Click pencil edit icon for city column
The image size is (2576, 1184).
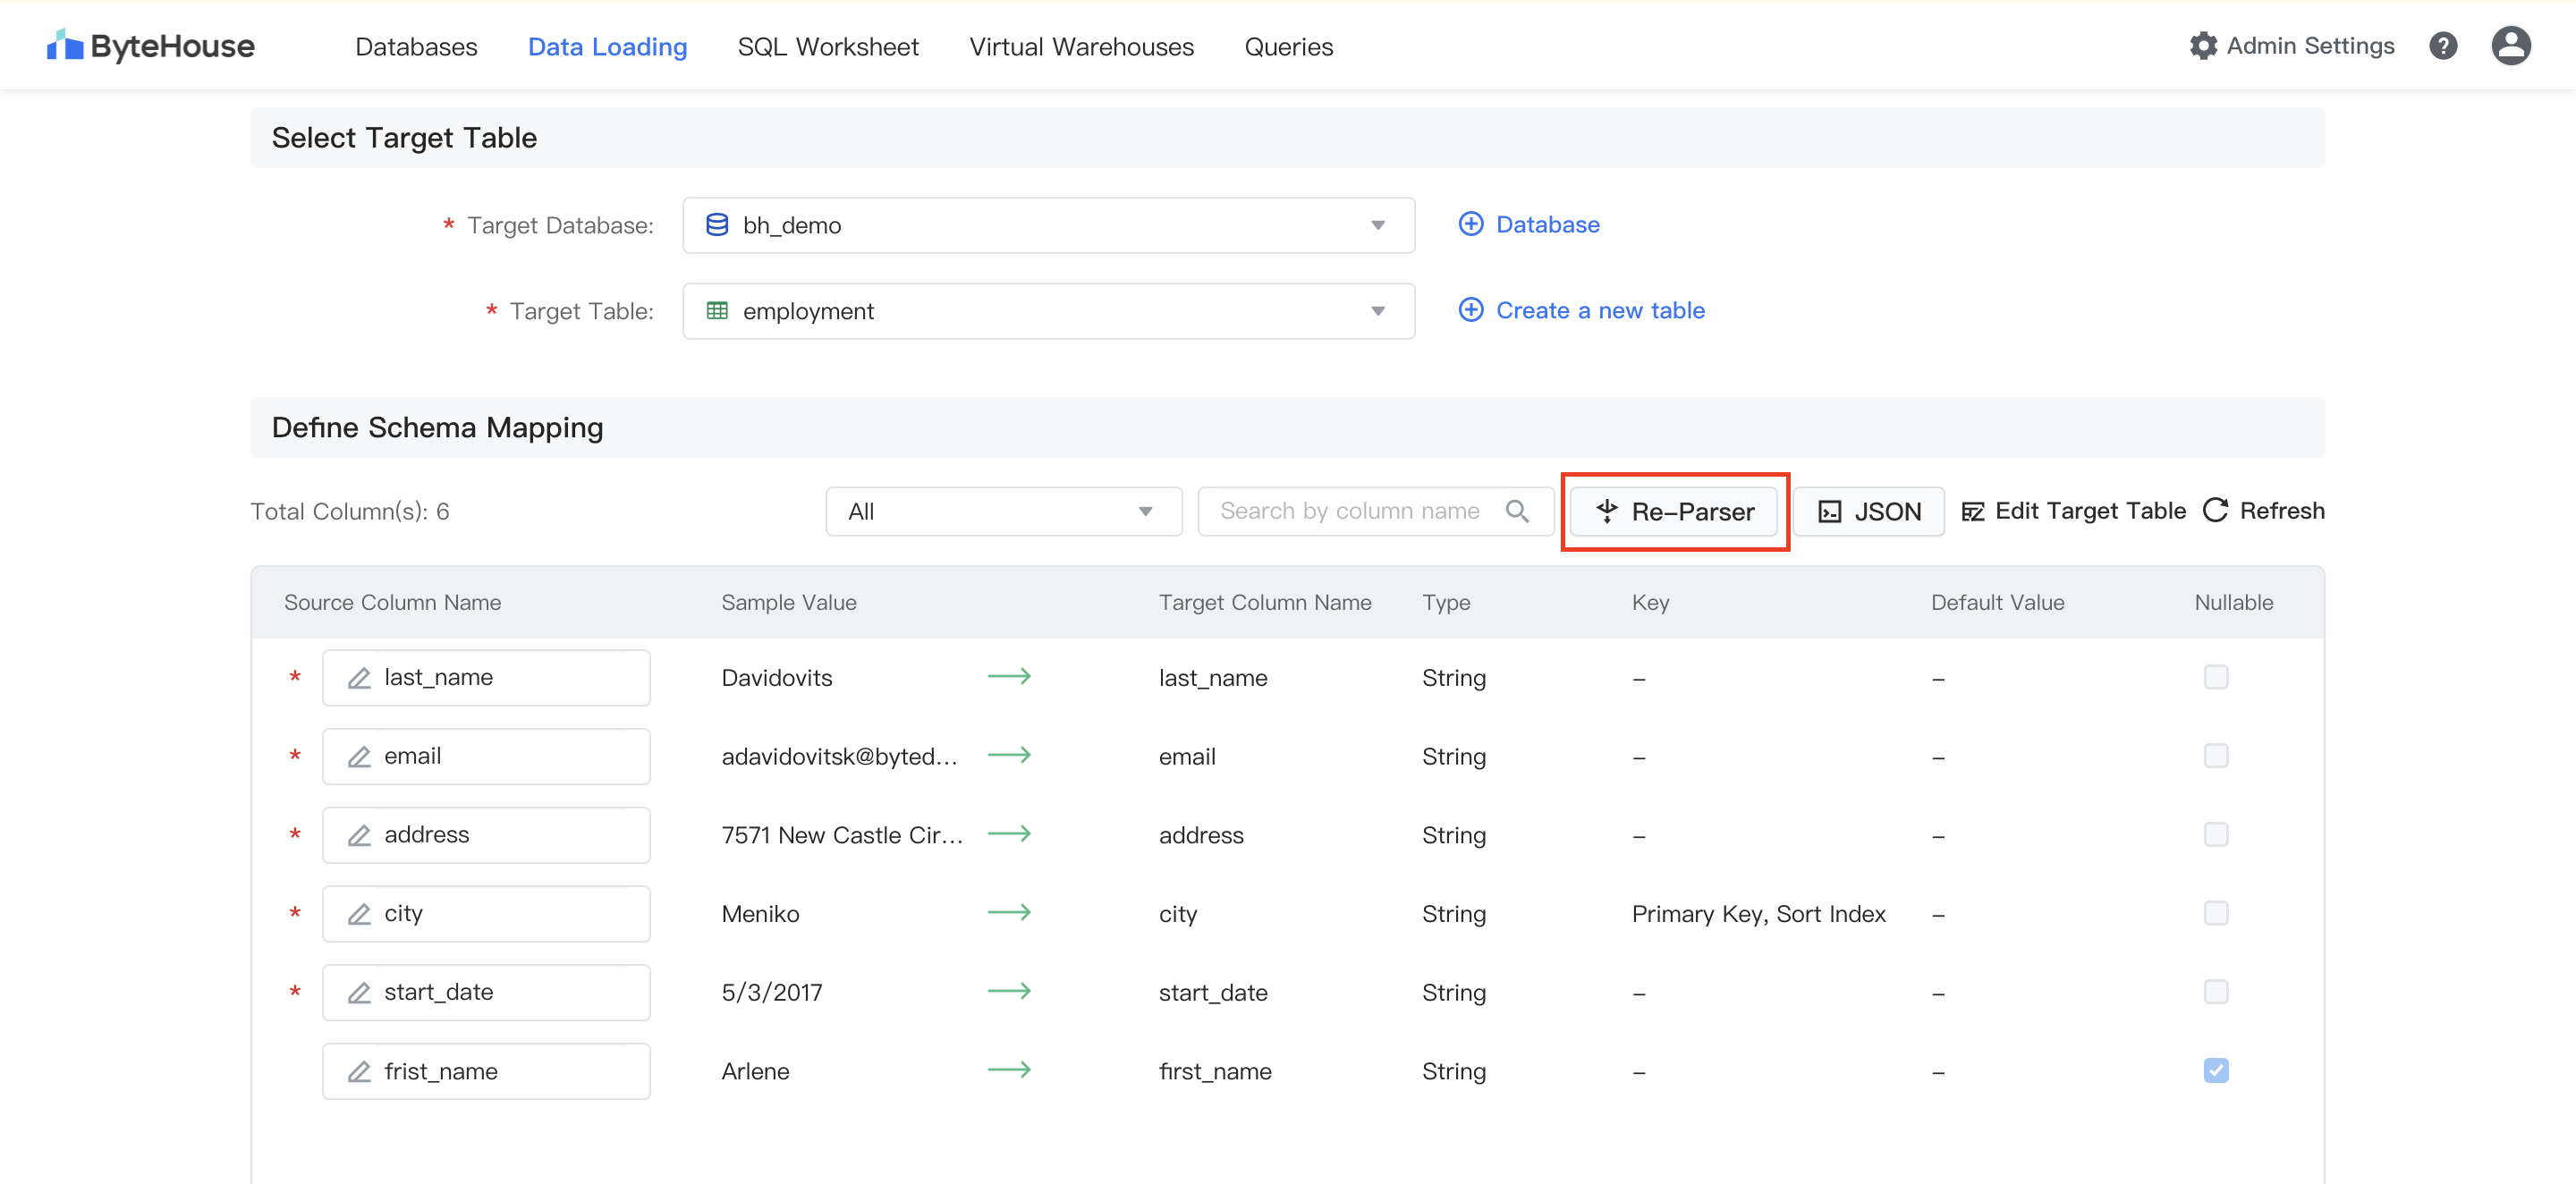[359, 914]
